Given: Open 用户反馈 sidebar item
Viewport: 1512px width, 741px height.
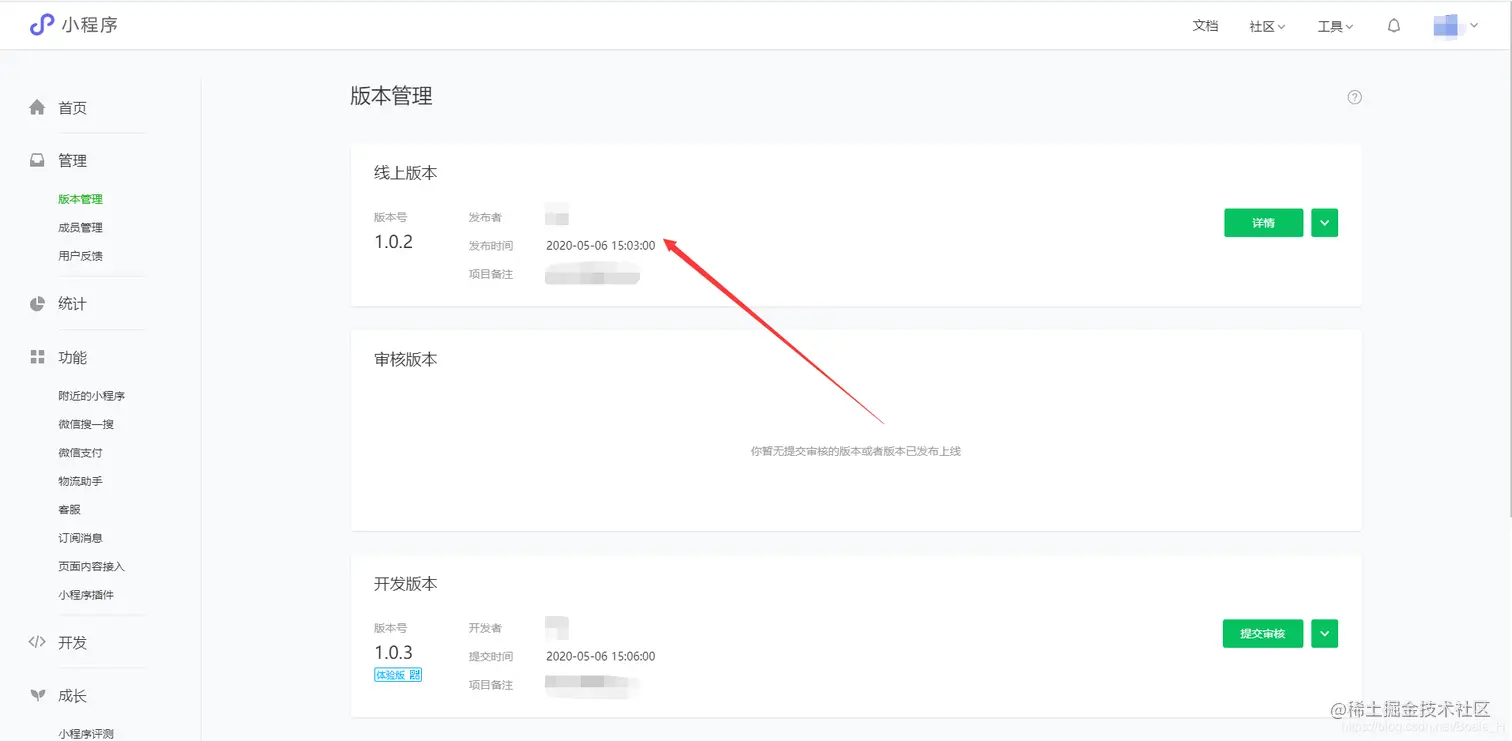Looking at the screenshot, I should click(80, 255).
